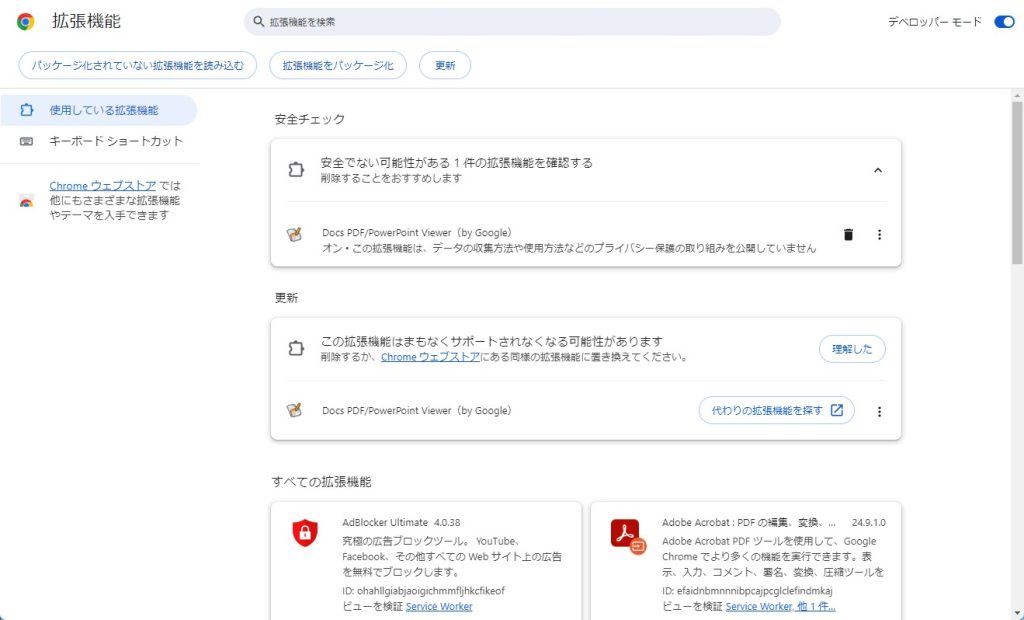Click the Chrome logo icon
This screenshot has height=620, width=1024.
(25, 22)
